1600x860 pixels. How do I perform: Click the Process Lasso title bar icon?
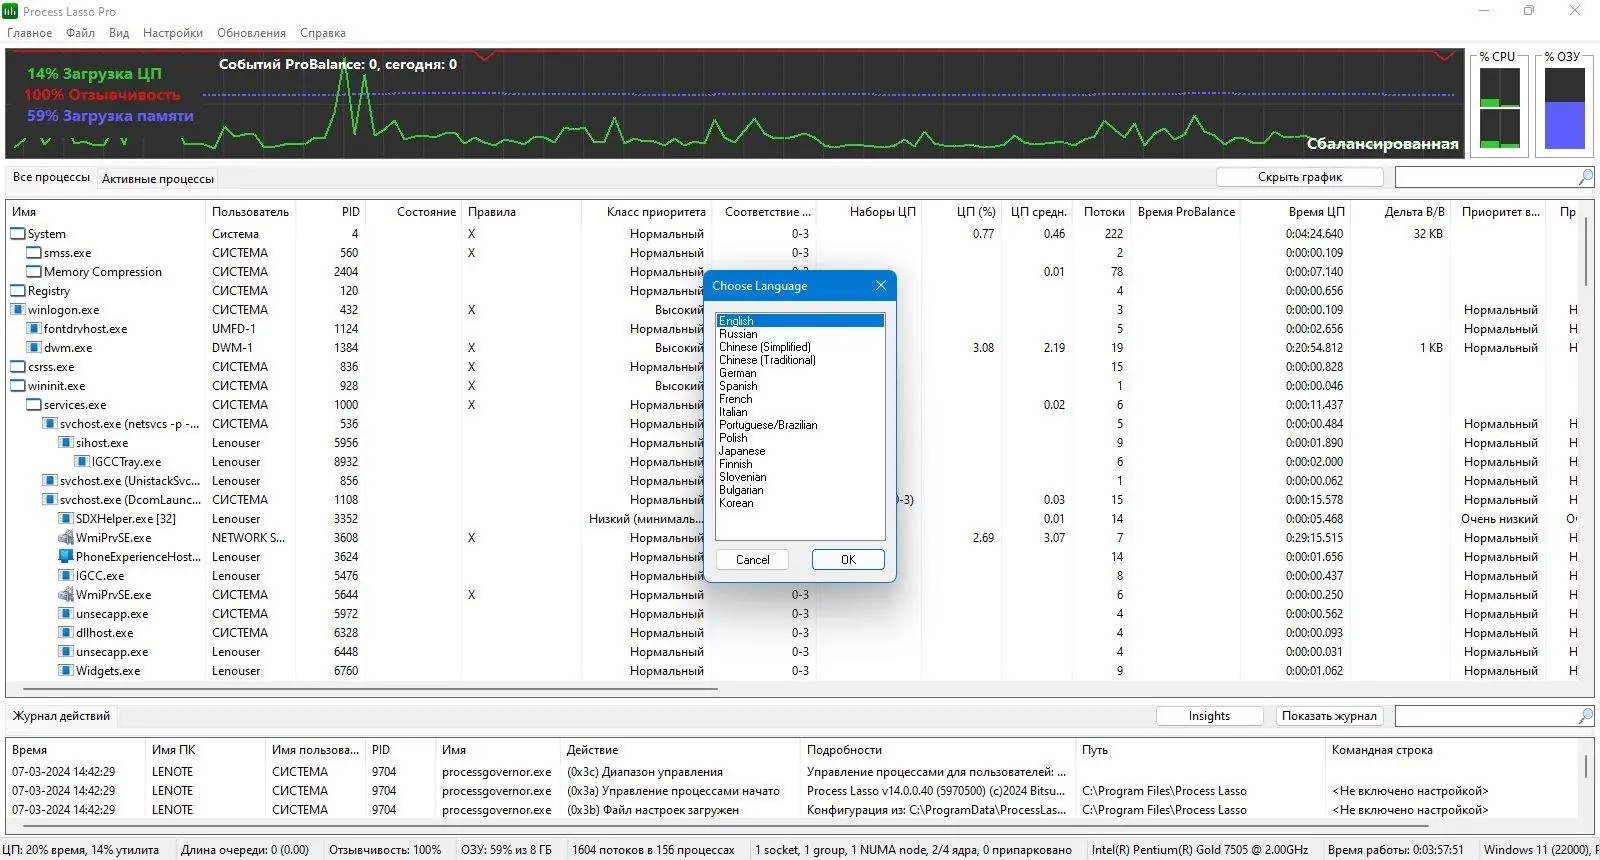point(10,11)
